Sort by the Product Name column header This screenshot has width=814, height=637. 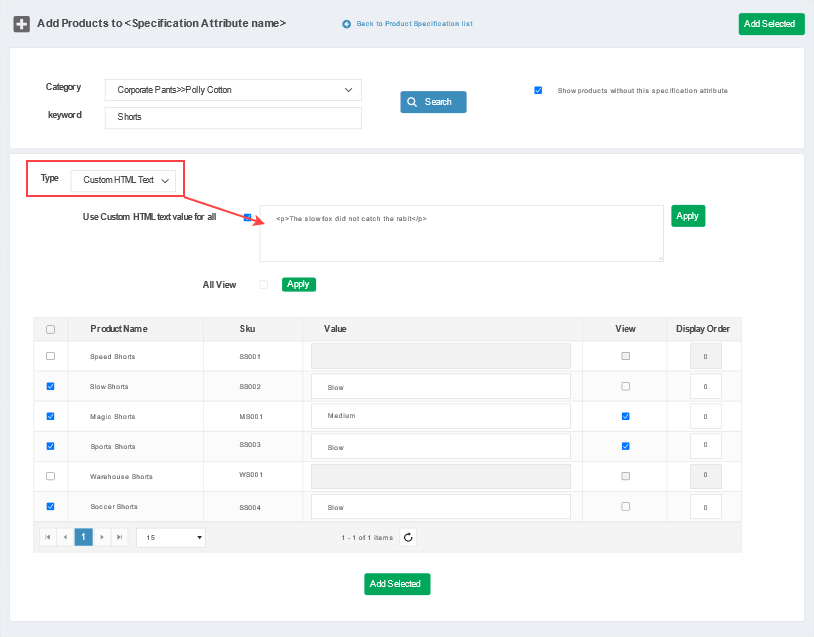pyautogui.click(x=119, y=328)
